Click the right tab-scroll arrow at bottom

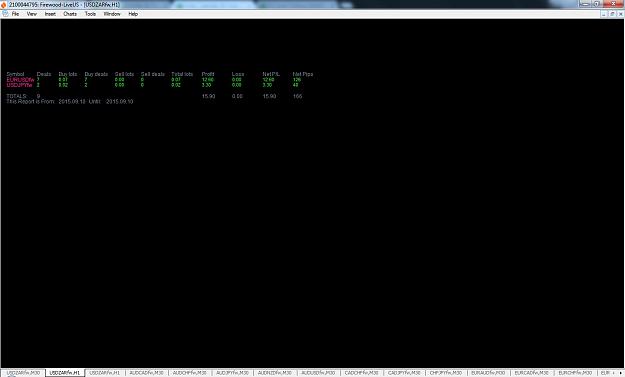(x=621, y=373)
